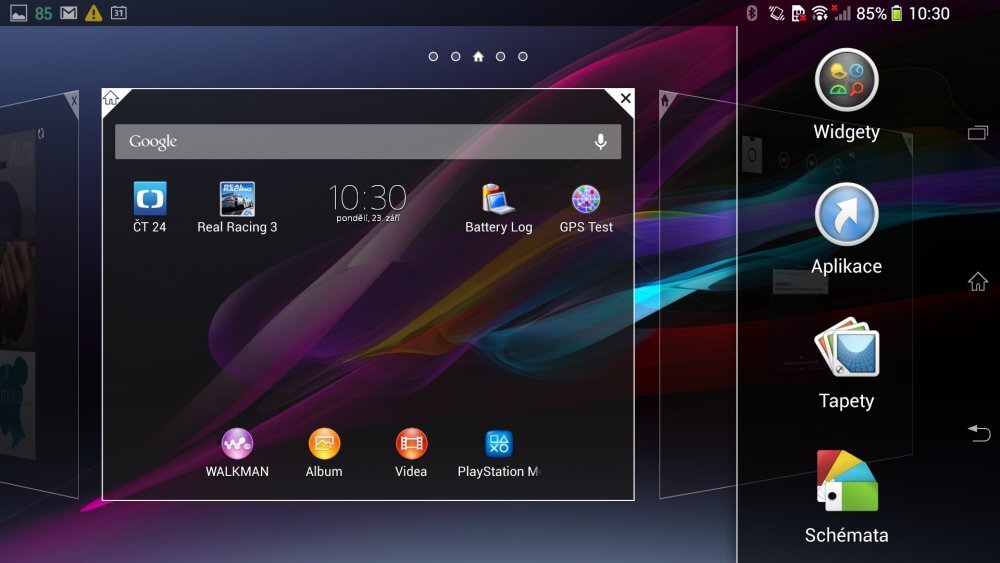Viewport: 1000px width, 563px height.
Task: Jump to the fifth page indicator dot
Action: pos(522,57)
